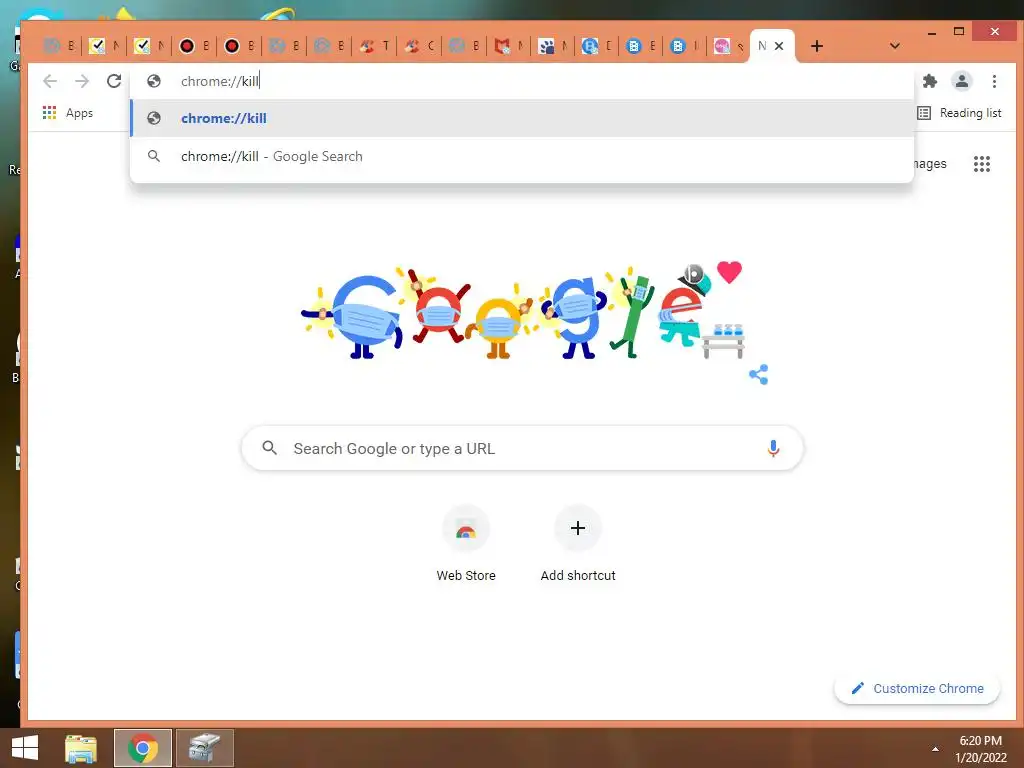
Task: Click the Apps shortcut in the bookmarks bar
Action: (68, 113)
